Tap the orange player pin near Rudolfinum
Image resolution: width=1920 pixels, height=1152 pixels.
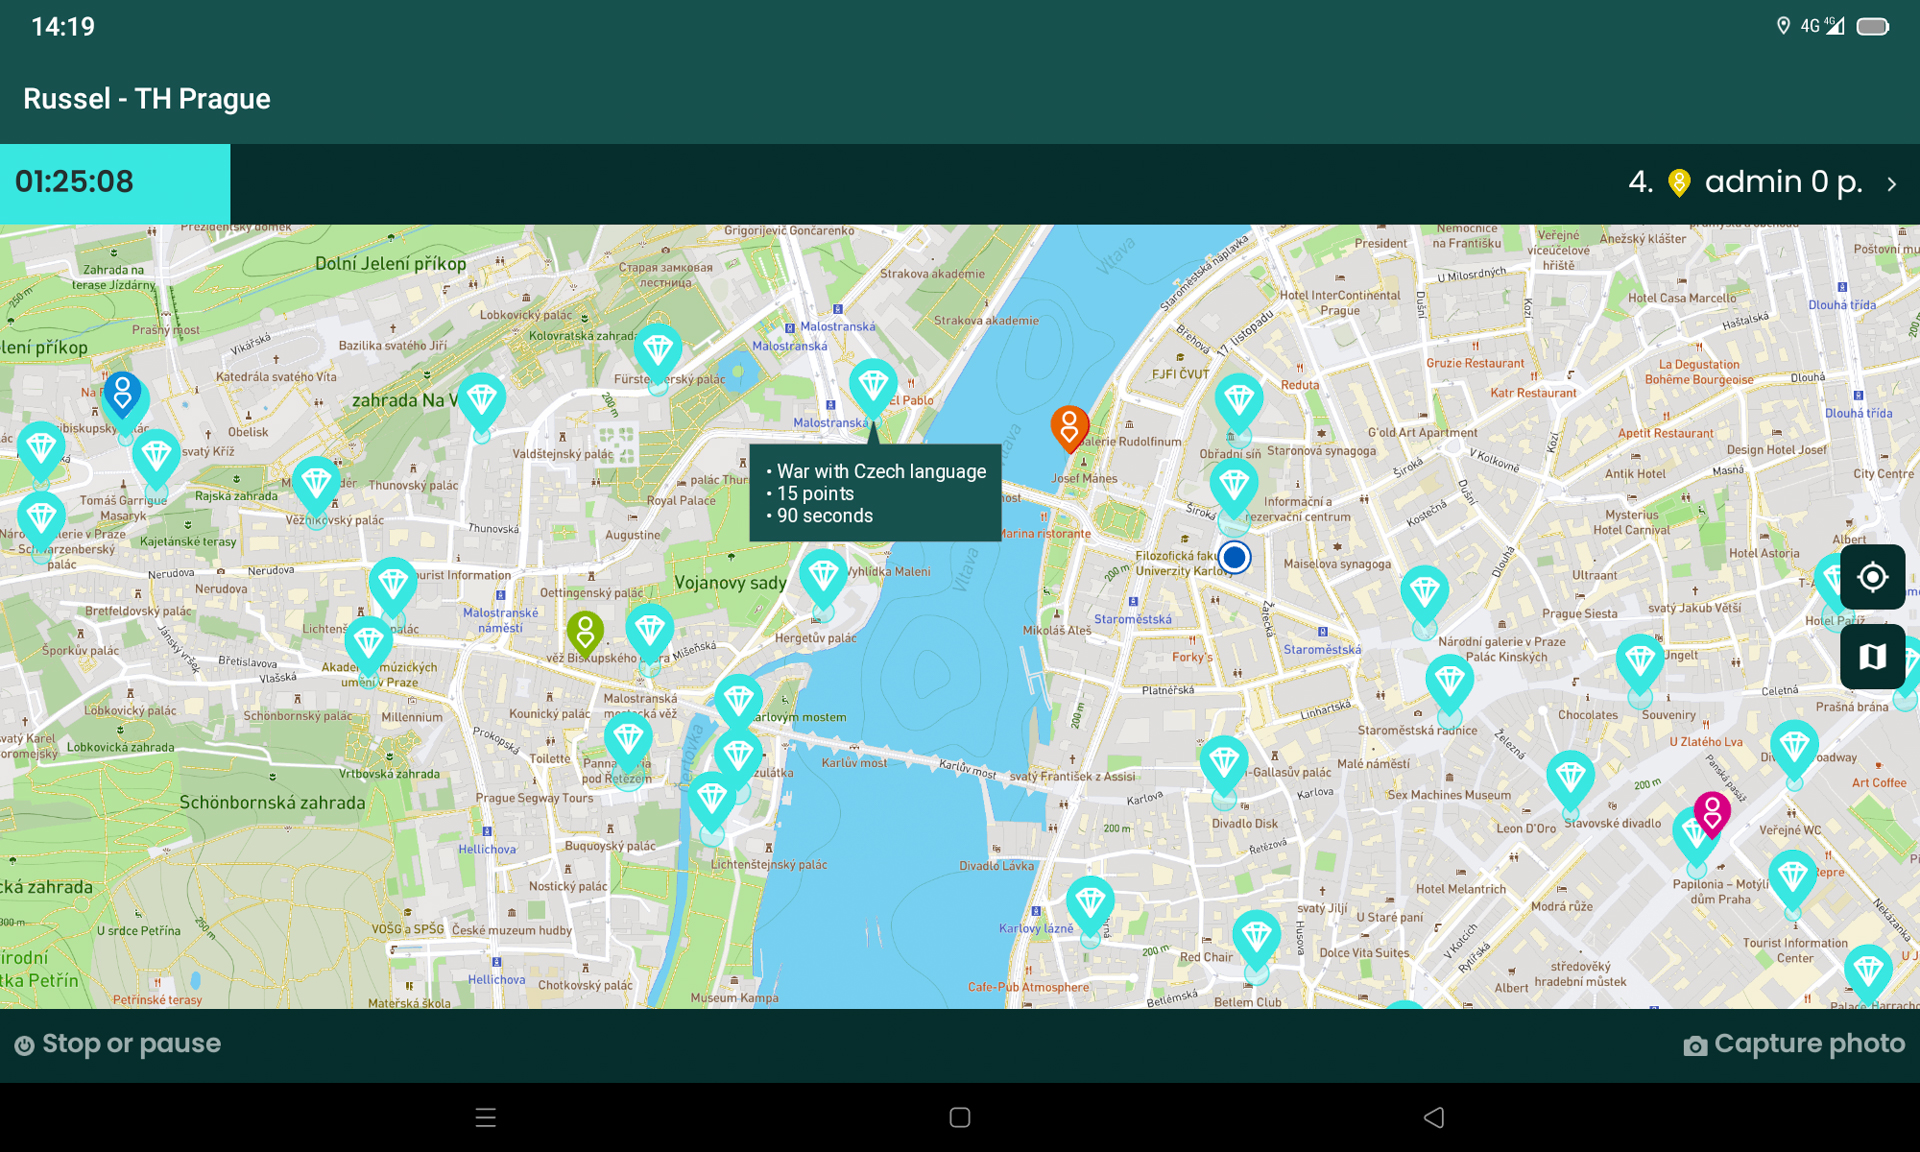click(1068, 427)
